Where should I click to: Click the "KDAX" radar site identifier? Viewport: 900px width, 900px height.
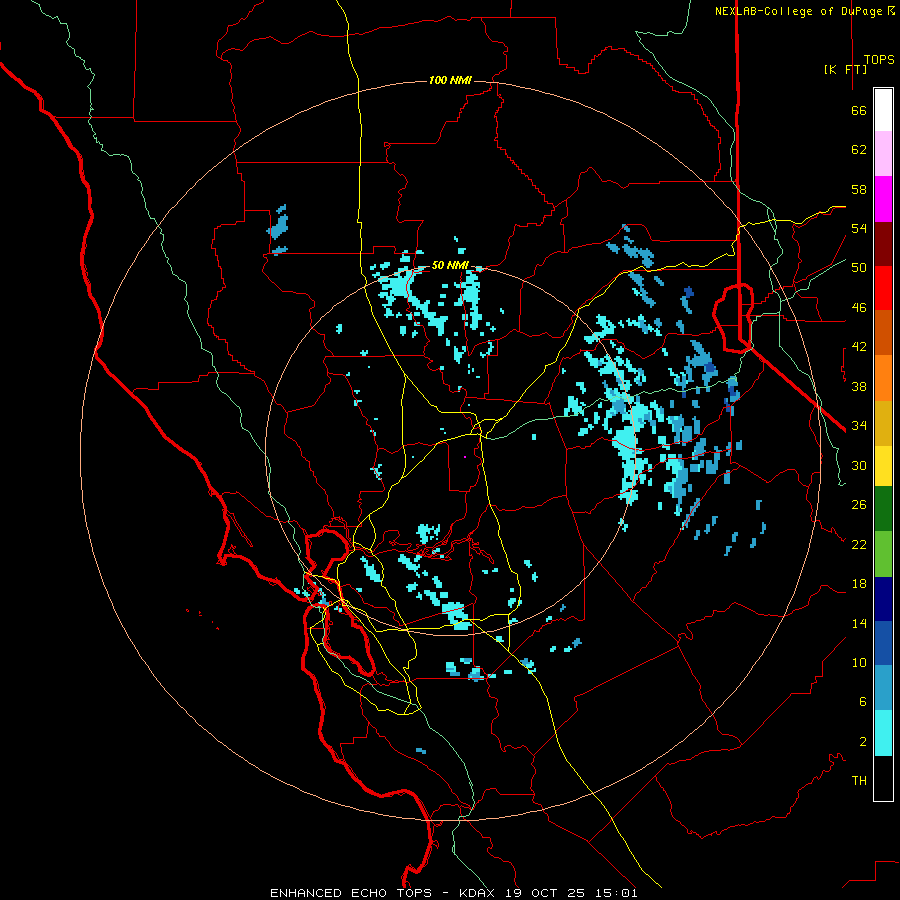point(479,893)
